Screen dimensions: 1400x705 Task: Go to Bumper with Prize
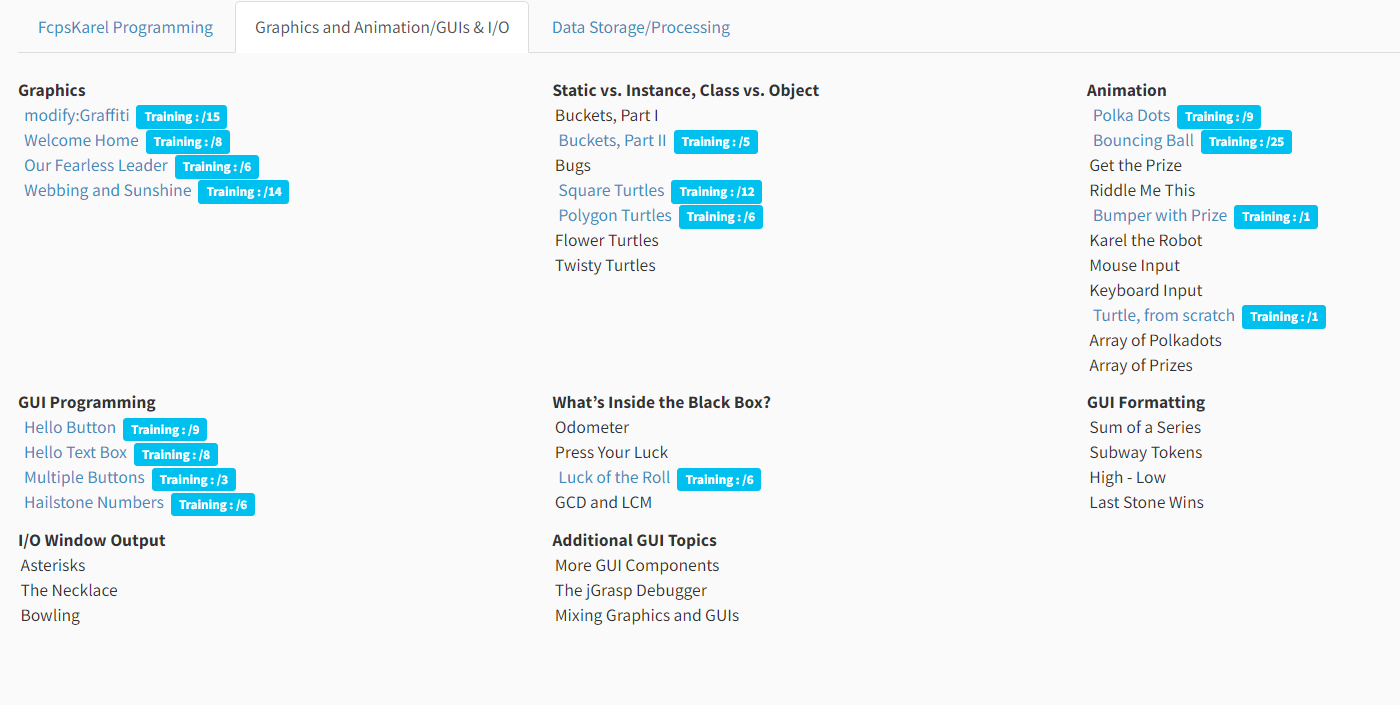(1160, 215)
